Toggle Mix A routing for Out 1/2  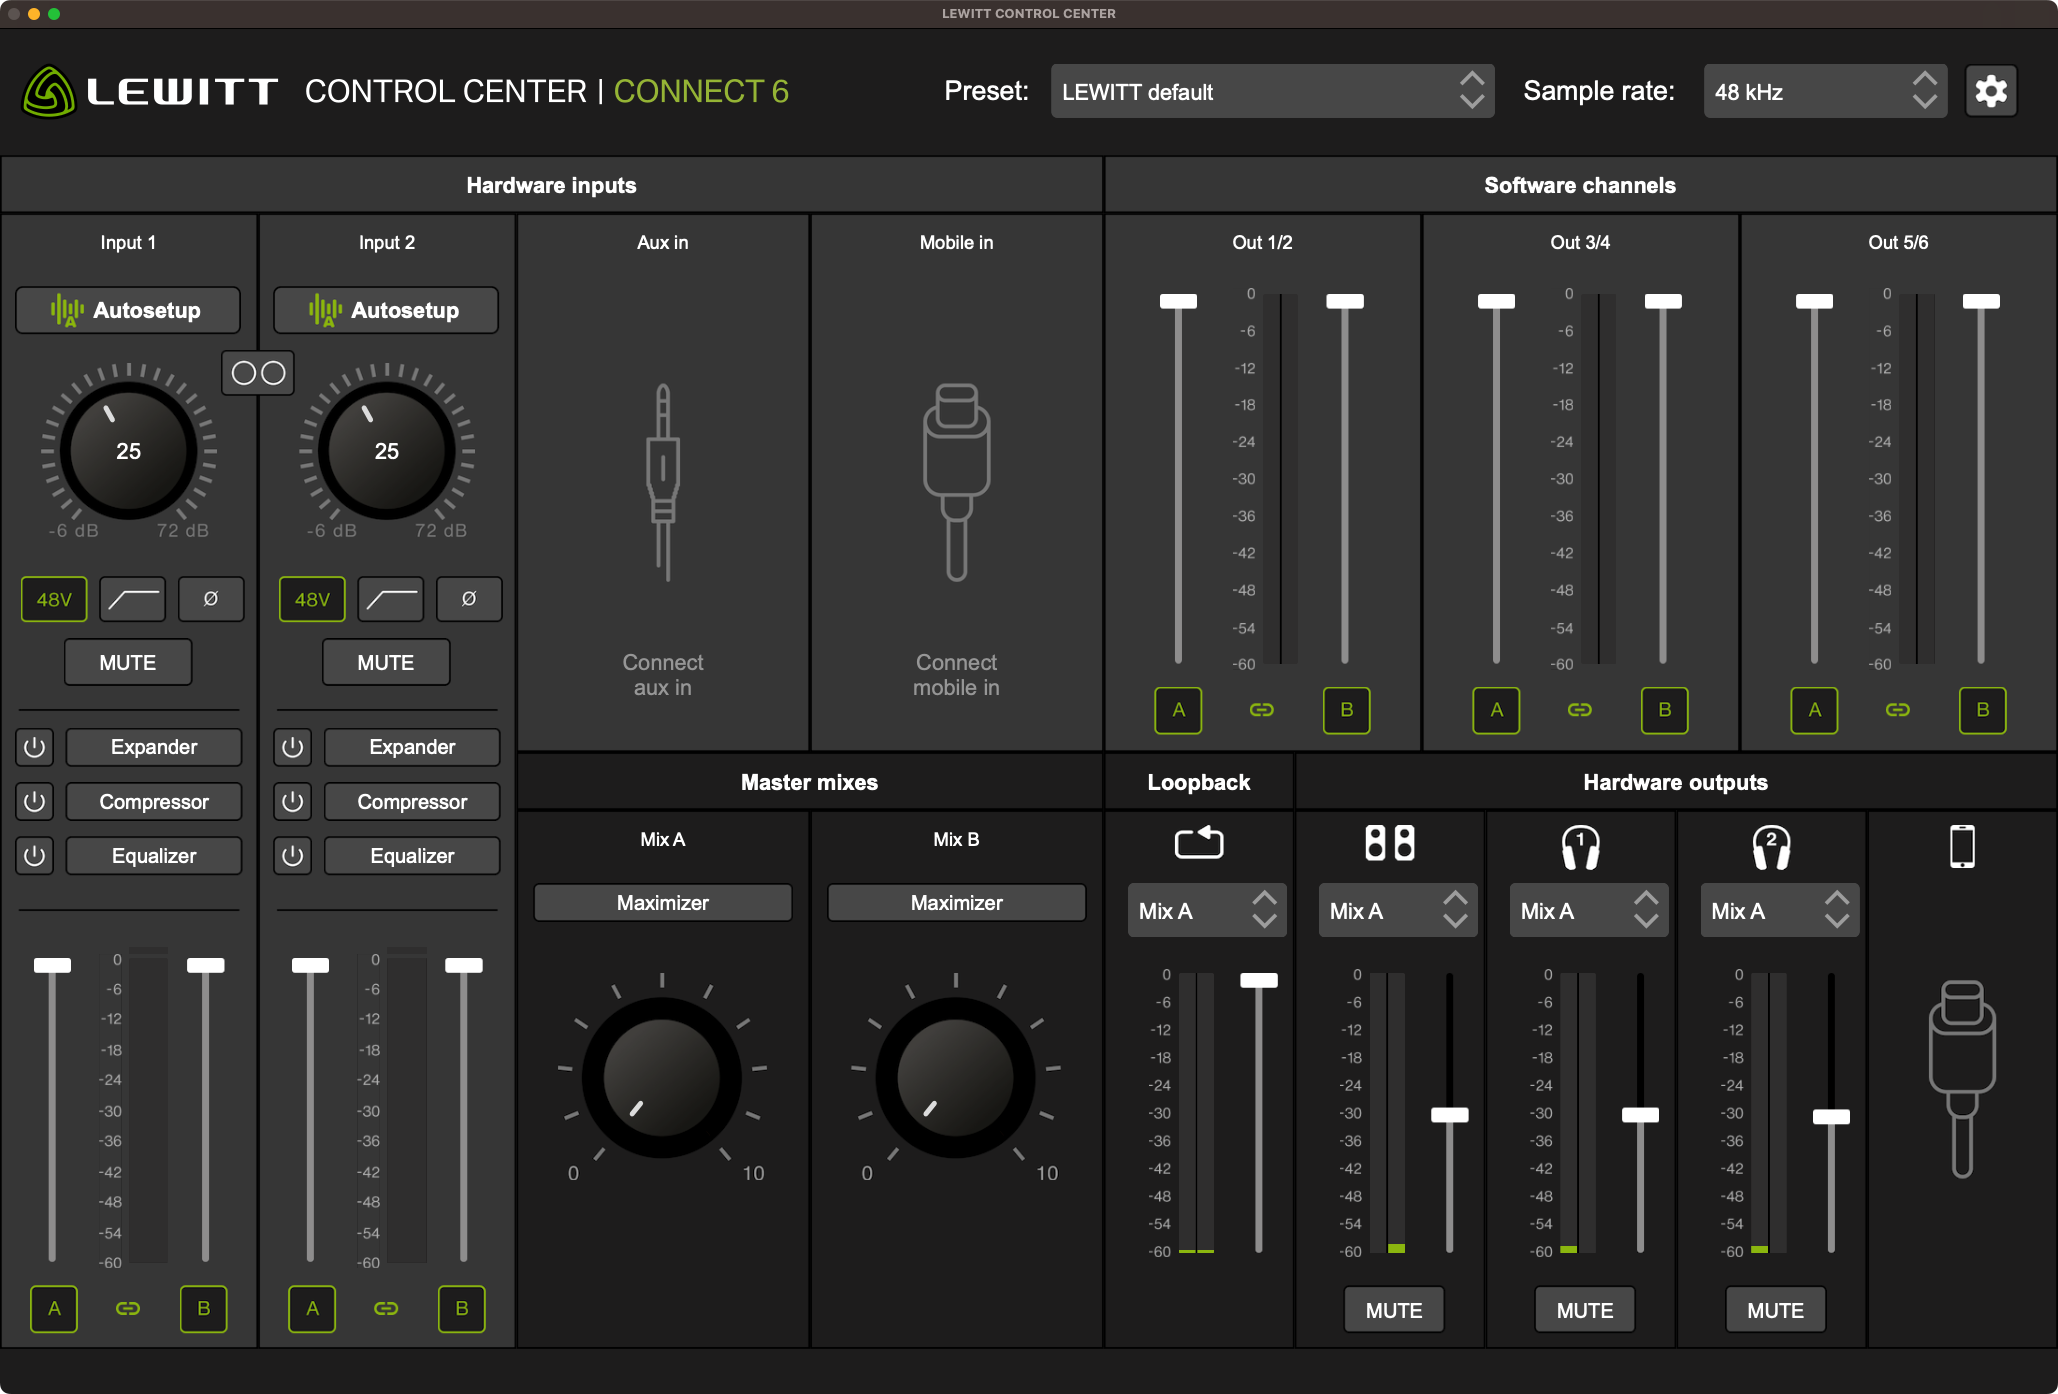click(x=1178, y=710)
